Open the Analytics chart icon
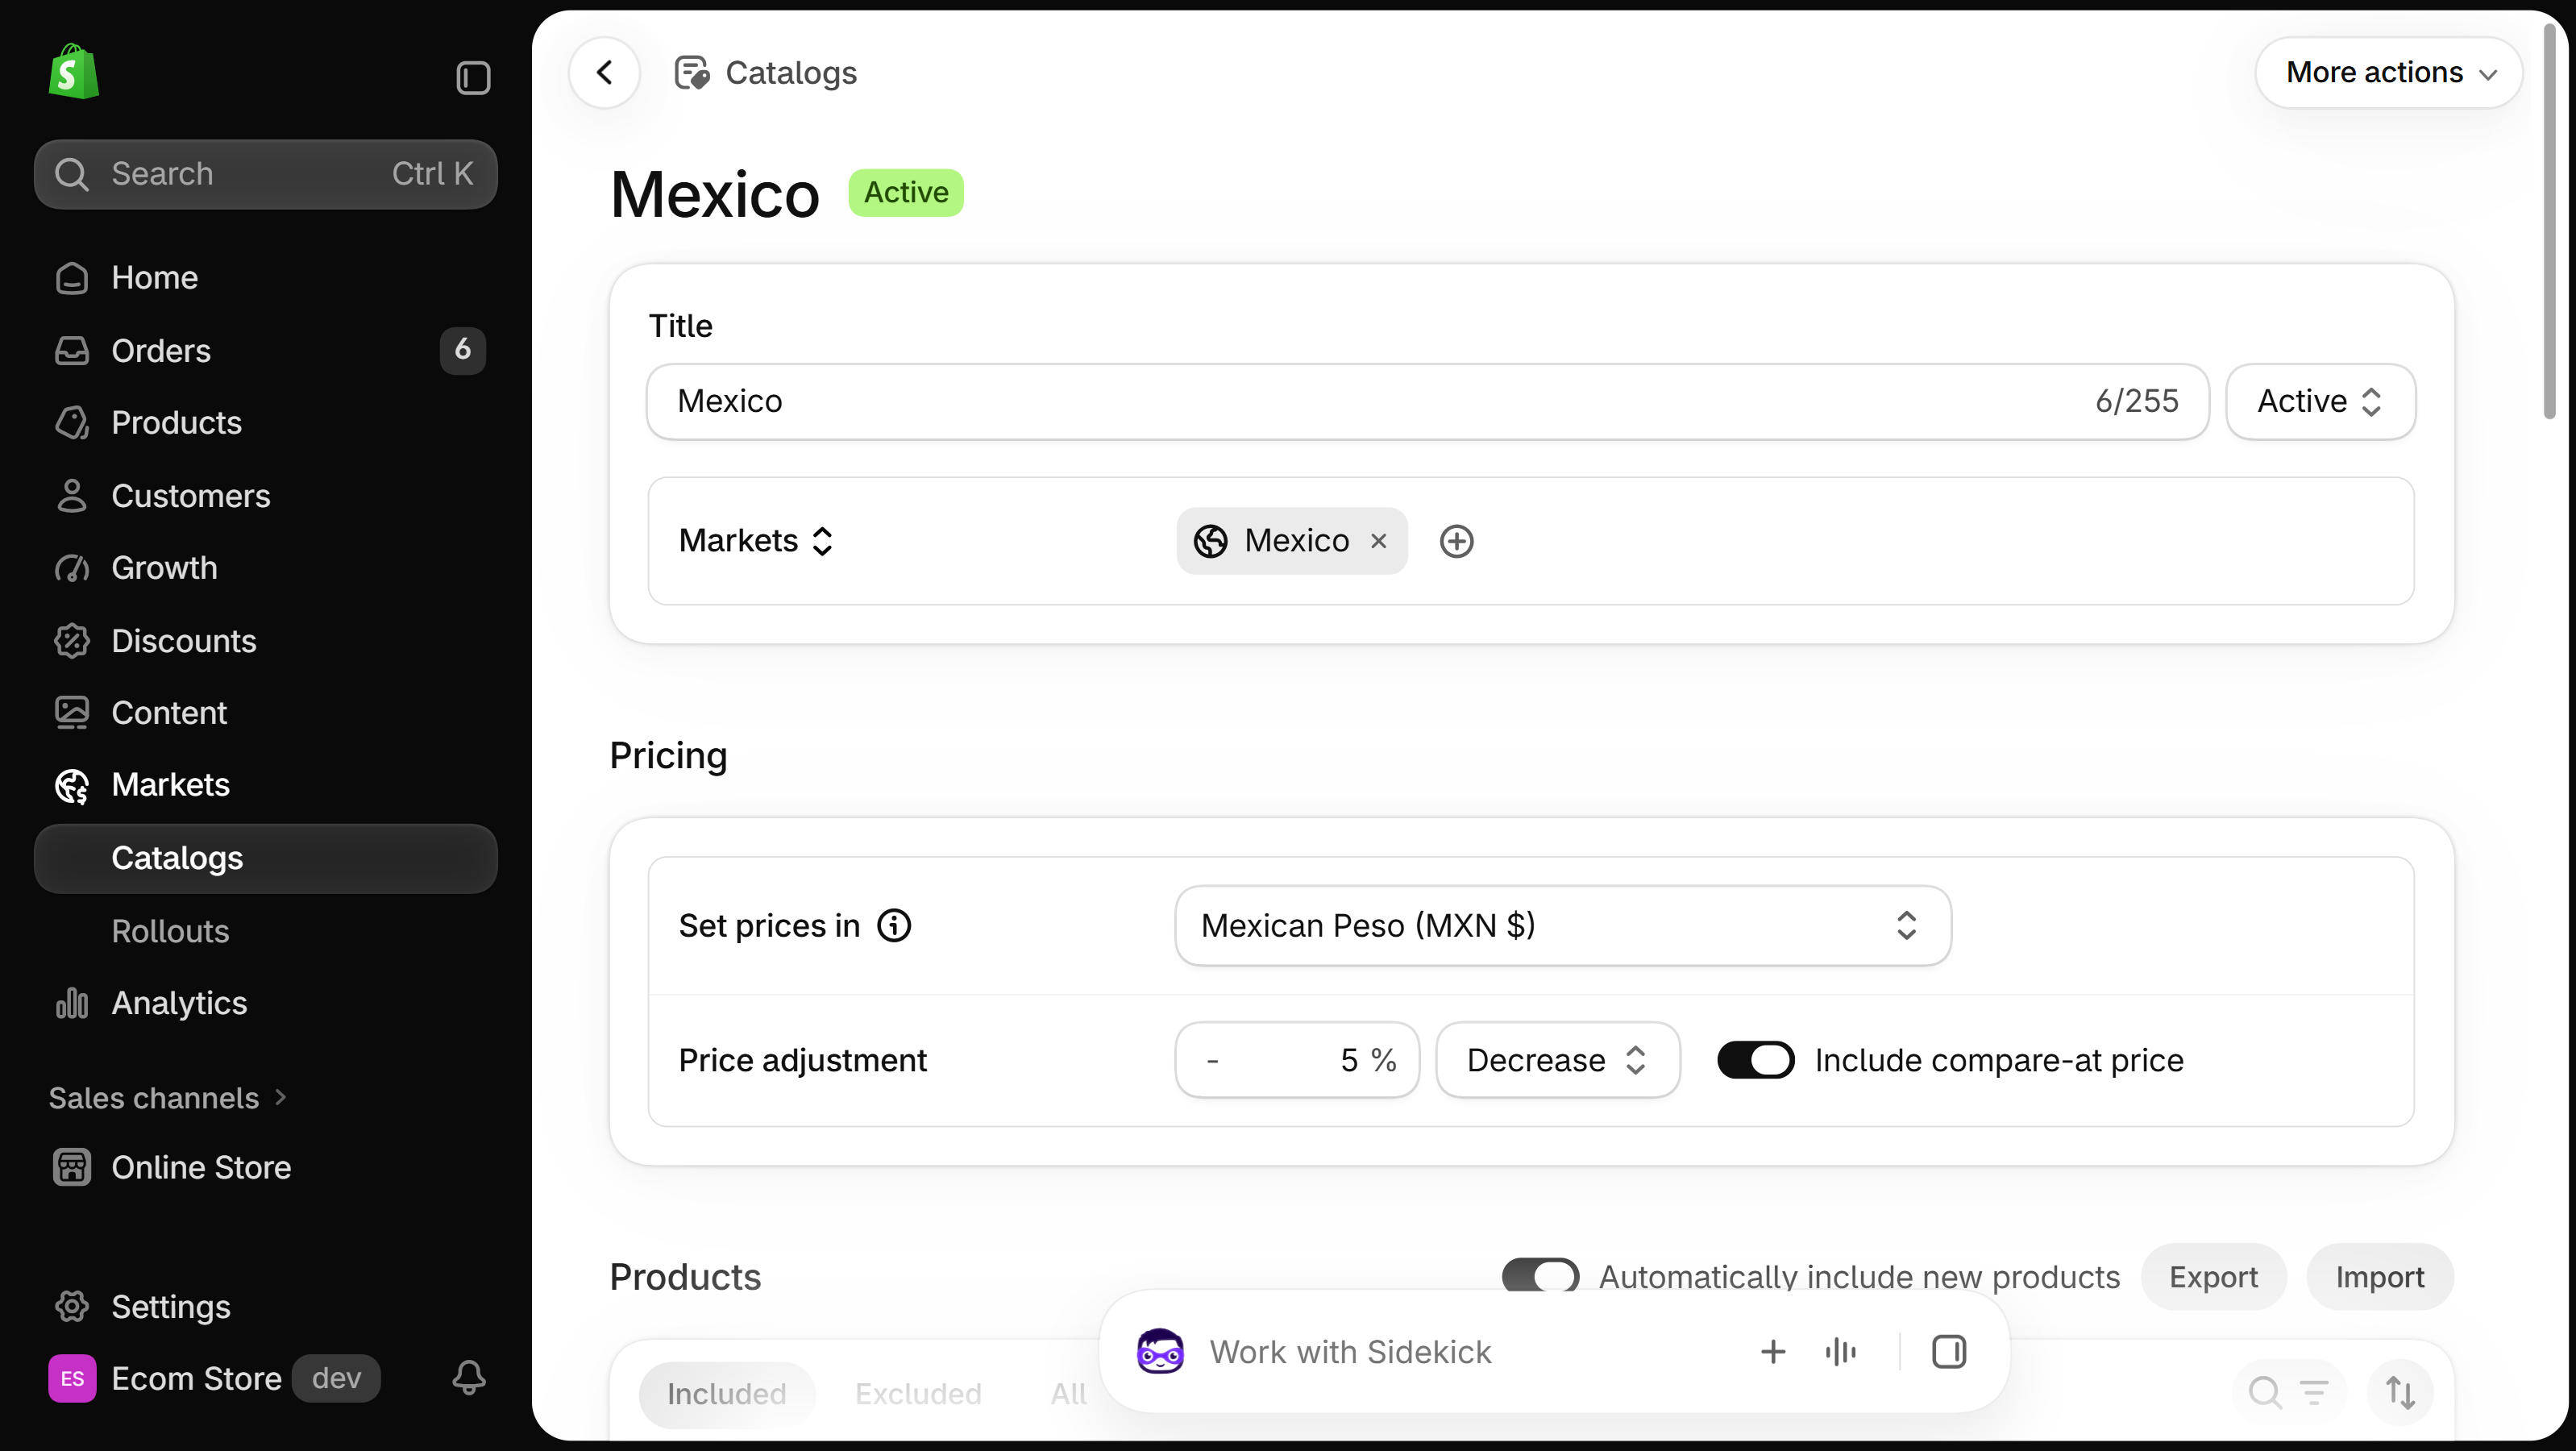The width and height of the screenshot is (2576, 1451). pos(72,1003)
